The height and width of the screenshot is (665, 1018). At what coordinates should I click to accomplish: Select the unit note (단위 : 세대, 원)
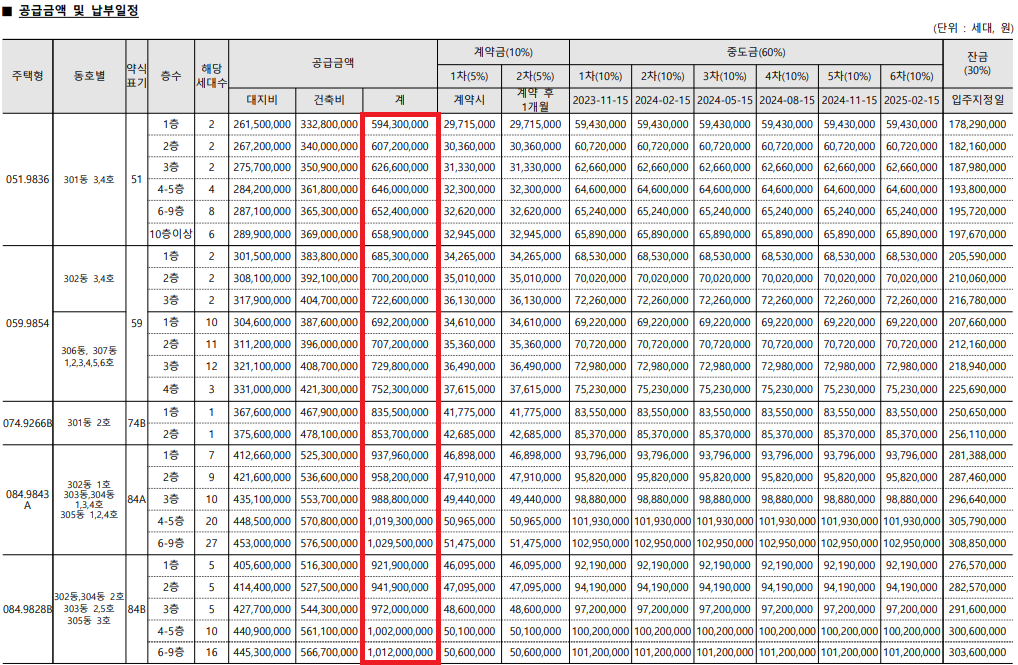(x=973, y=28)
